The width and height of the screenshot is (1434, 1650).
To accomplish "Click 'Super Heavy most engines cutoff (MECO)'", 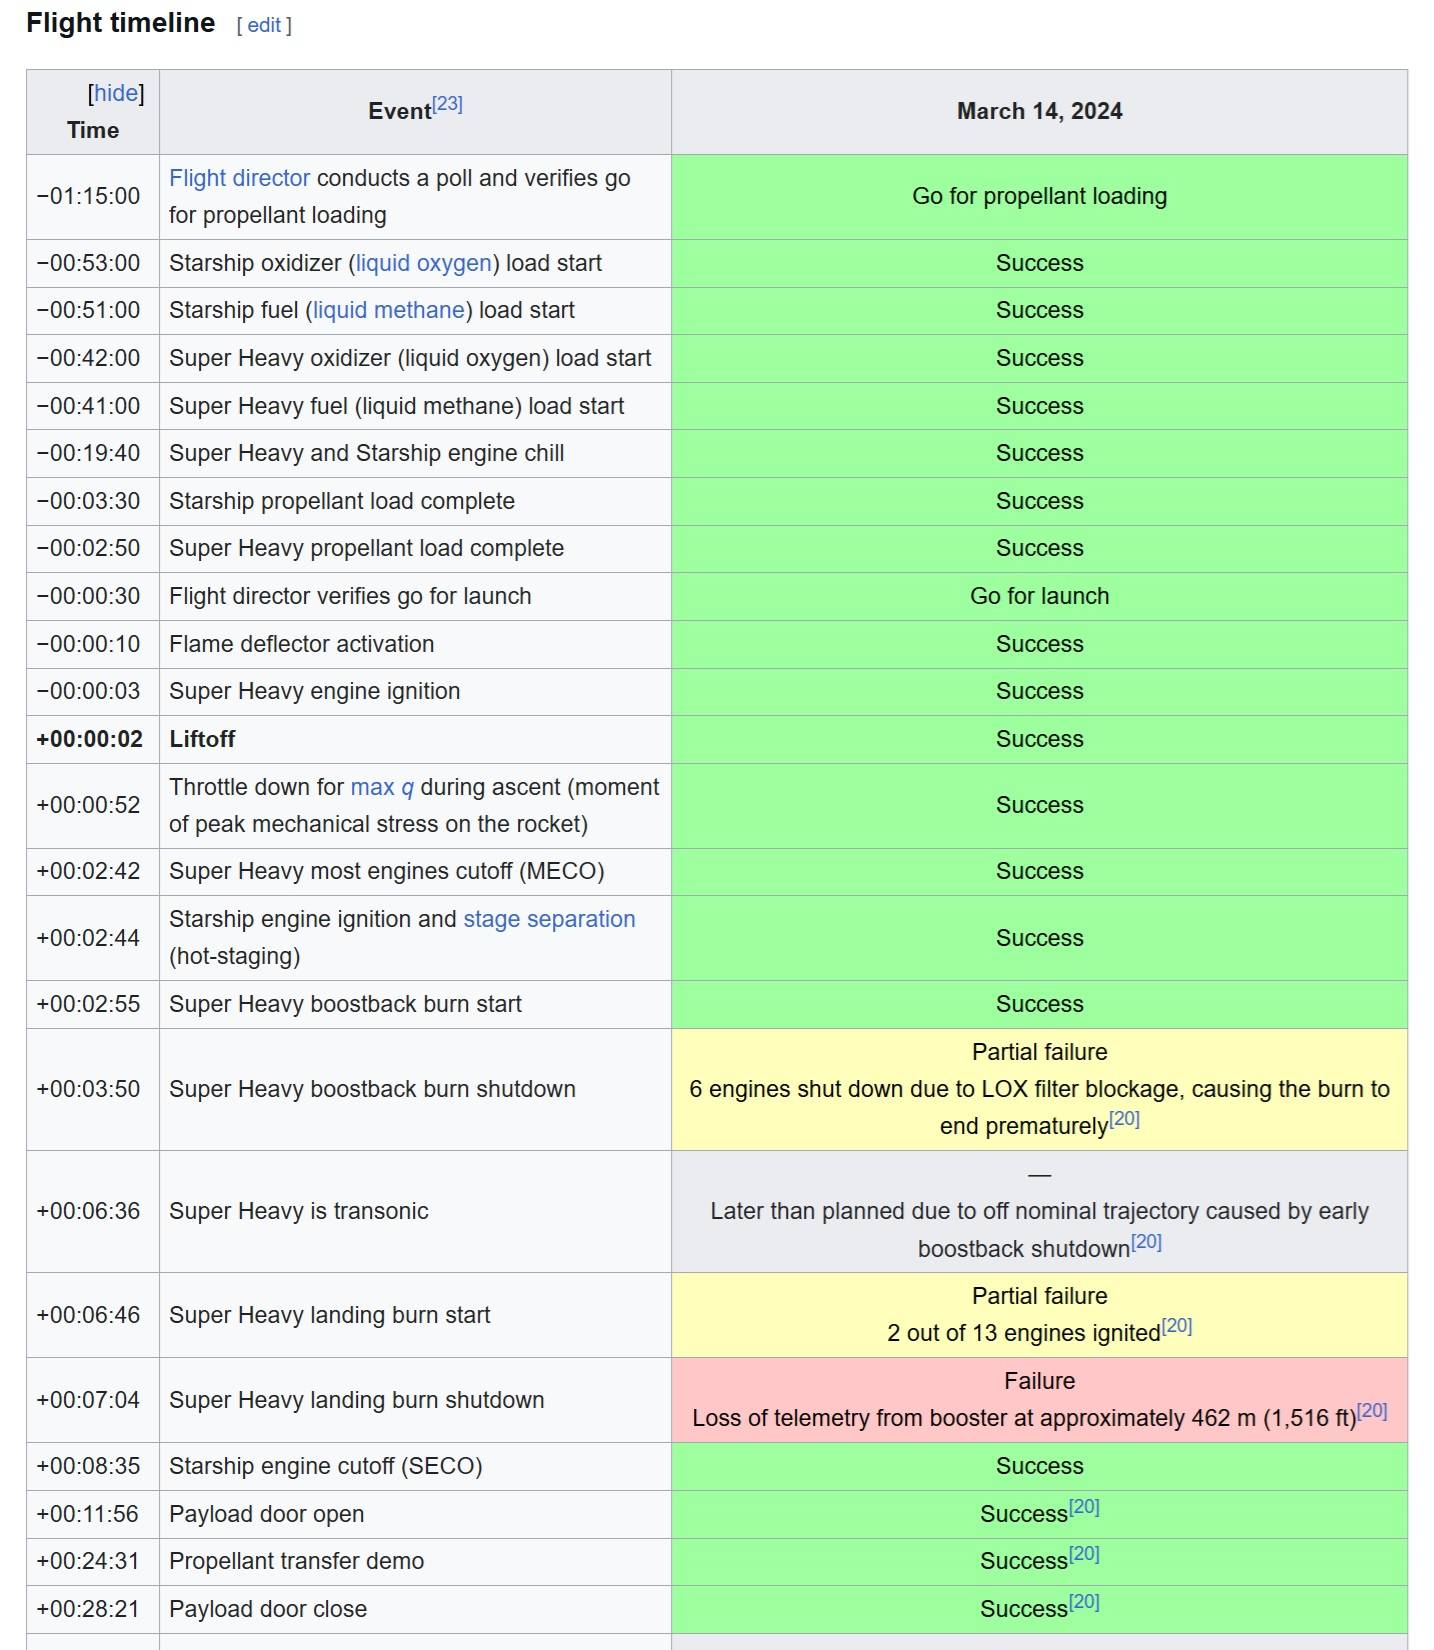I will [x=415, y=871].
